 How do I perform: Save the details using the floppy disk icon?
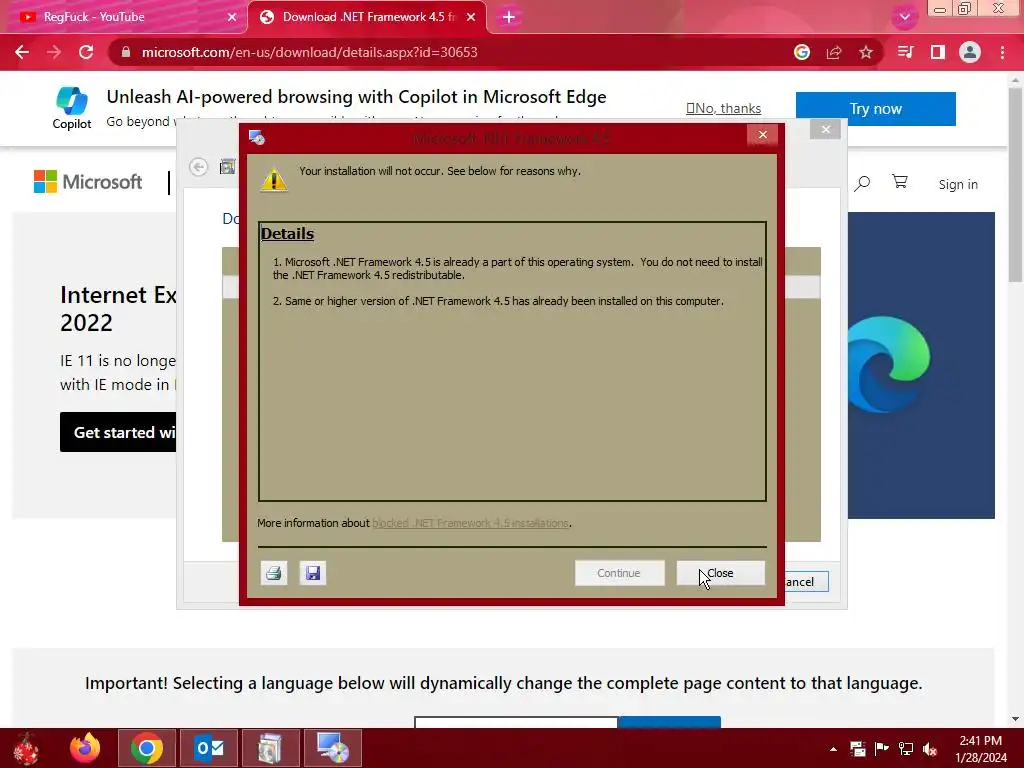click(x=313, y=573)
